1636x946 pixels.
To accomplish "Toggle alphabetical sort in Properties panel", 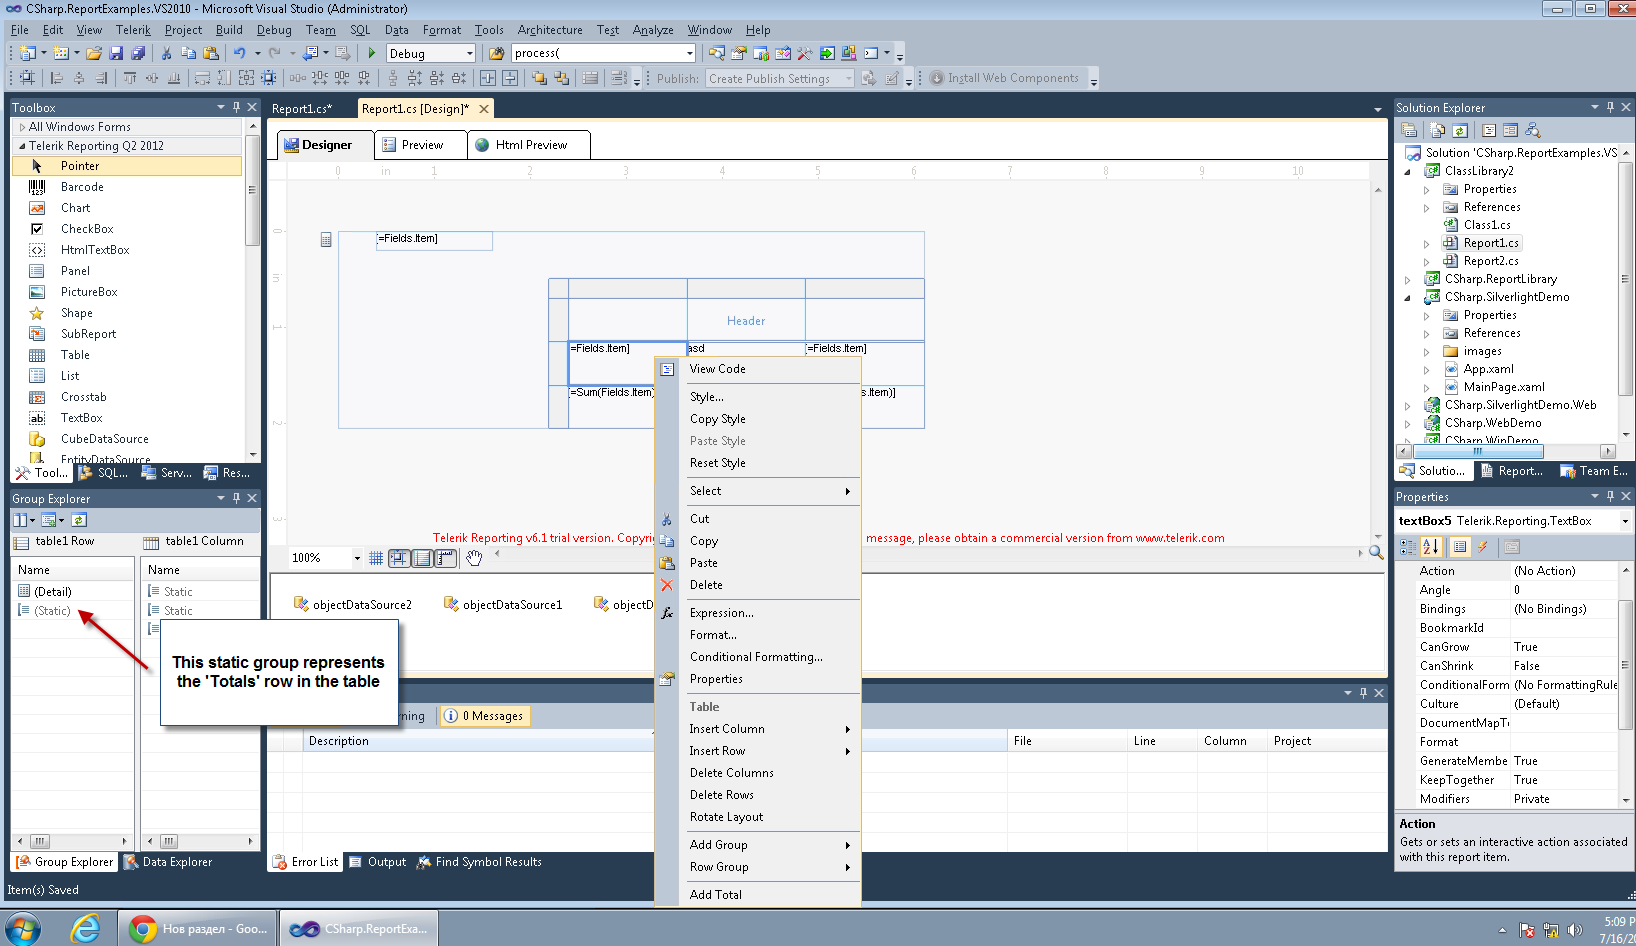I will pyautogui.click(x=1431, y=547).
